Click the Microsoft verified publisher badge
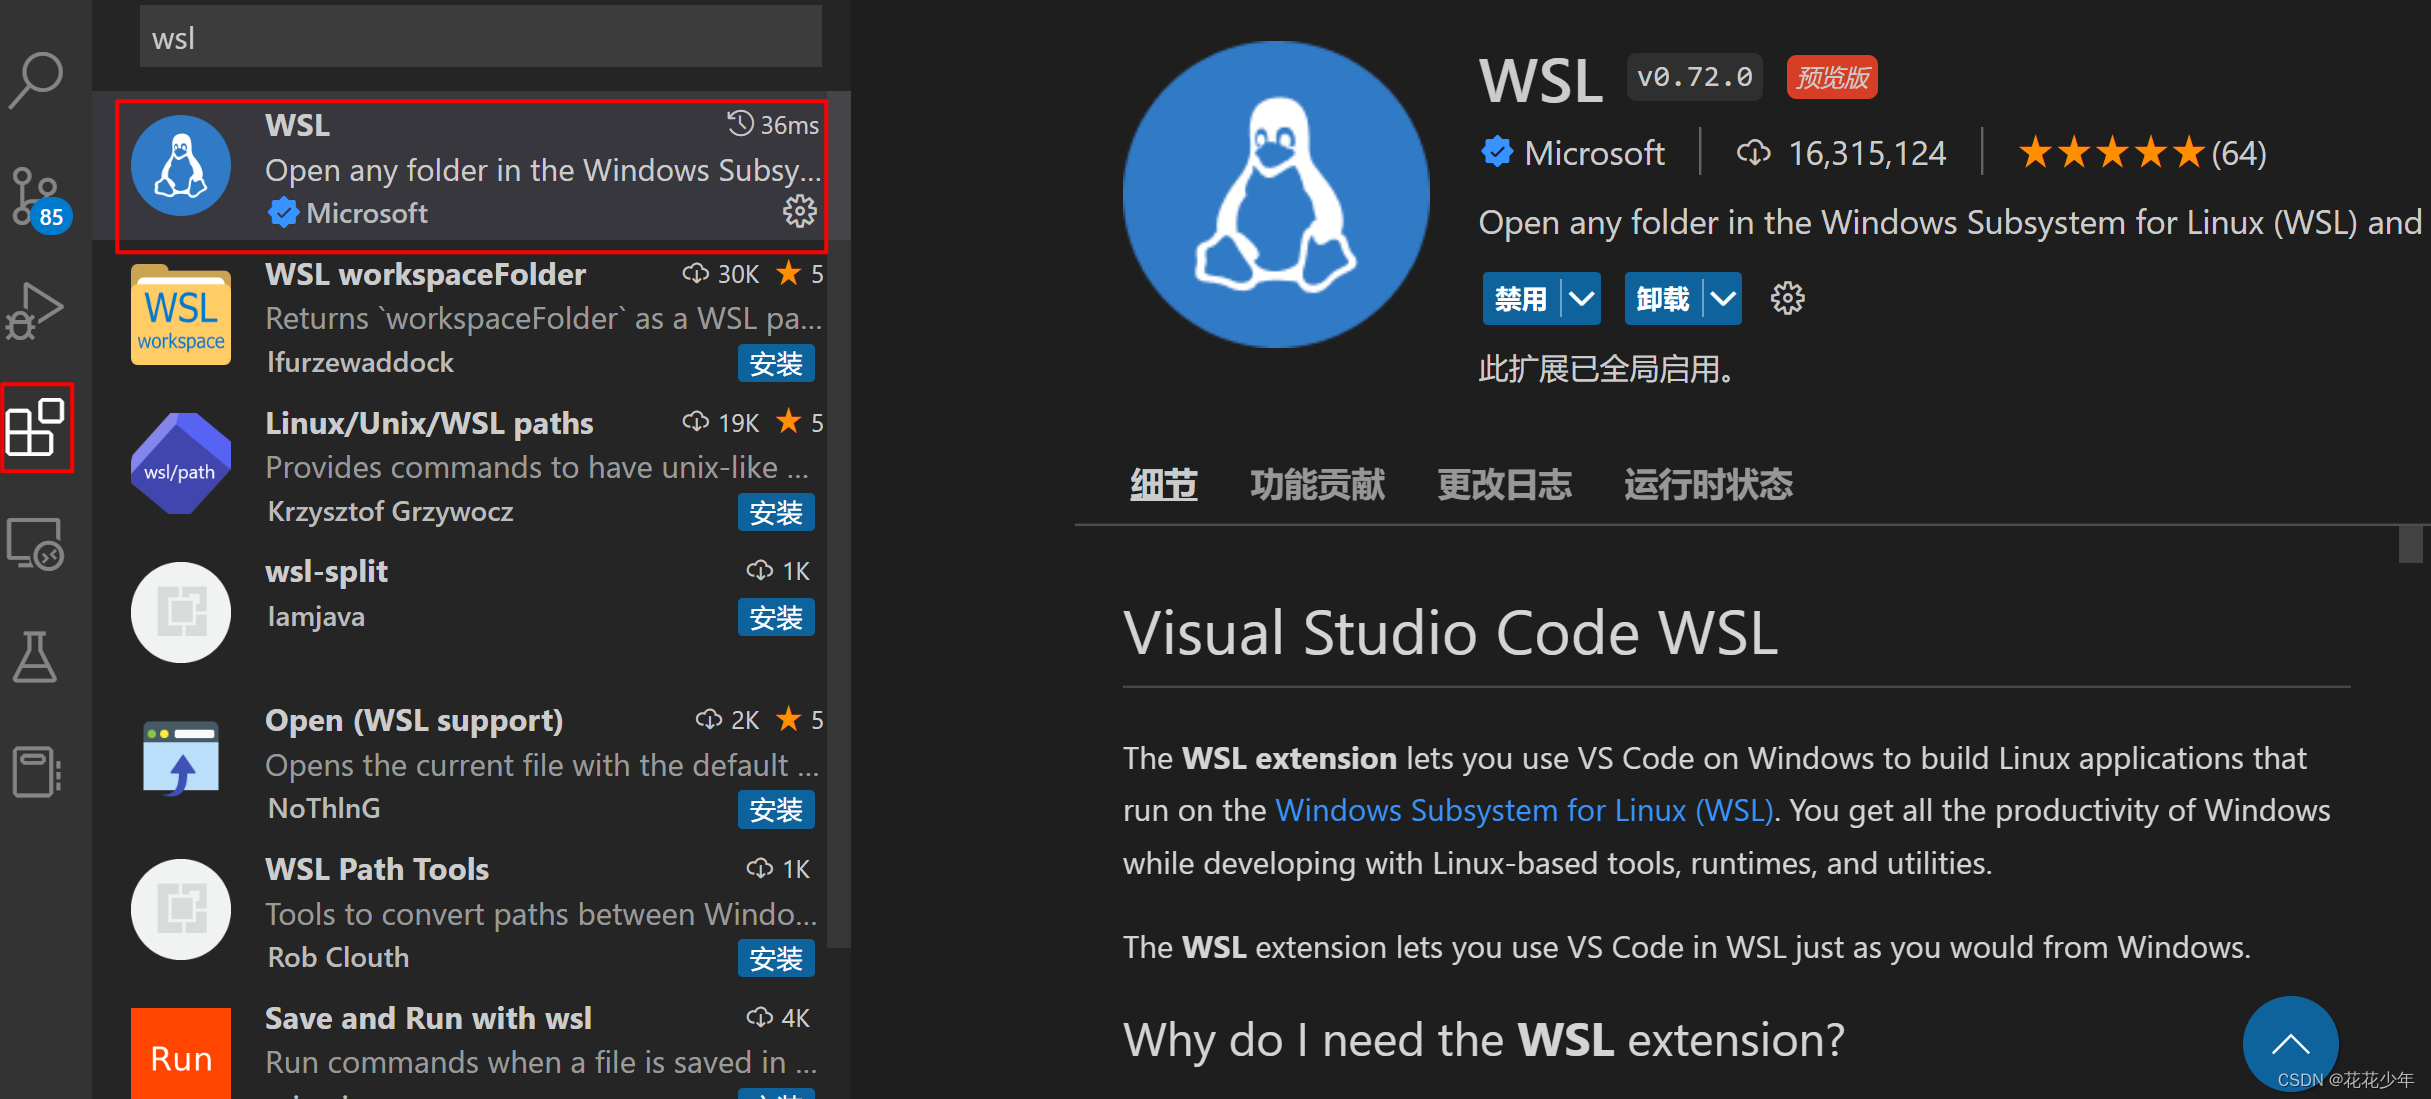2431x1099 pixels. pos(1496,151)
